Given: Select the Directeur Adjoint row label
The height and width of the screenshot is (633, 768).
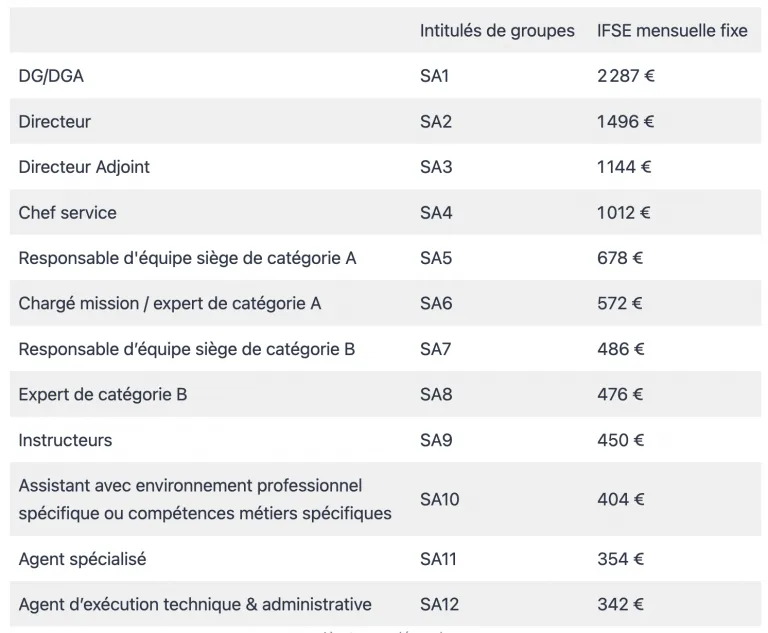Looking at the screenshot, I should pyautogui.click(x=84, y=167).
